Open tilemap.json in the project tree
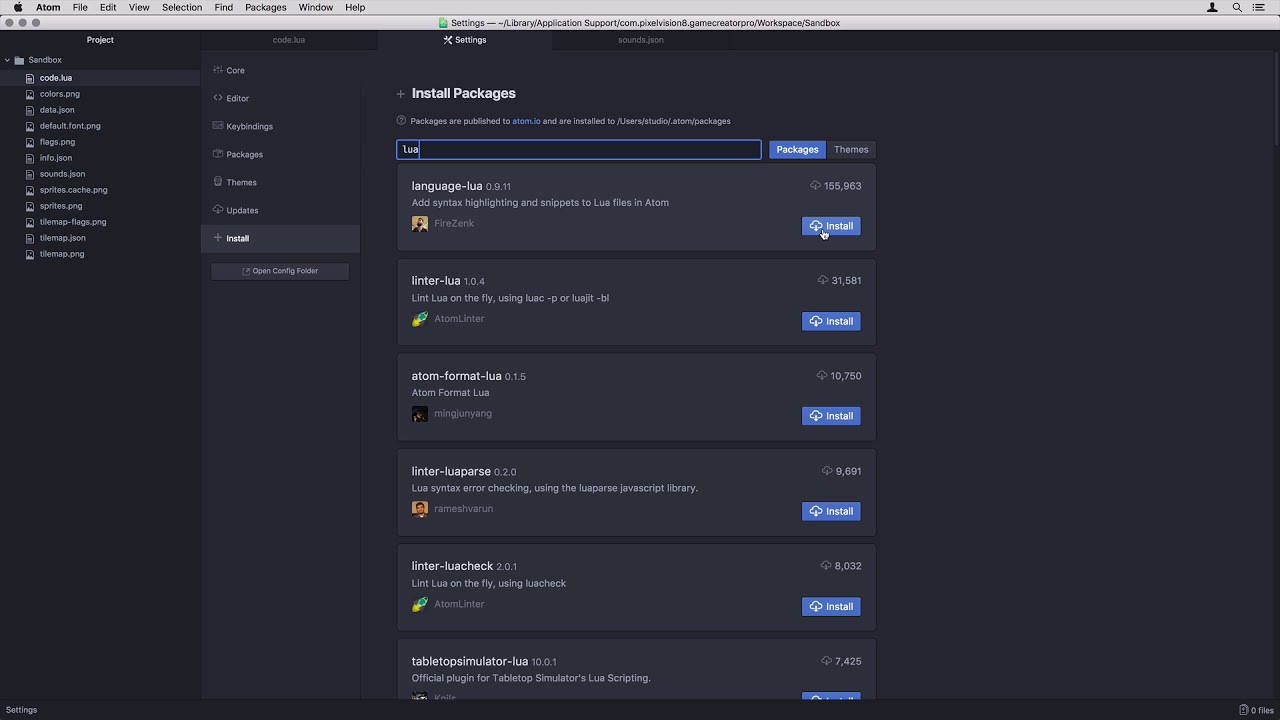The image size is (1280, 720). pos(63,238)
